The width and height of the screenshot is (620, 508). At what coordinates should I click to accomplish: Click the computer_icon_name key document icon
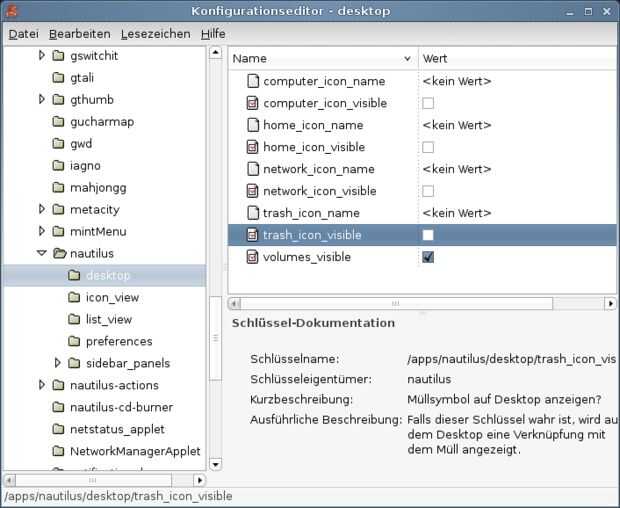pos(253,81)
